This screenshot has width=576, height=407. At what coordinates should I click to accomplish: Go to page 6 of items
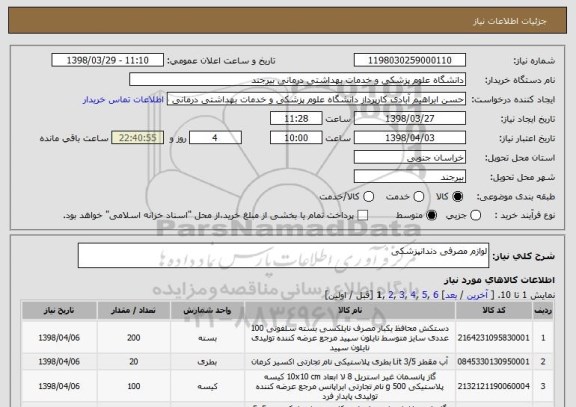pyautogui.click(x=436, y=295)
